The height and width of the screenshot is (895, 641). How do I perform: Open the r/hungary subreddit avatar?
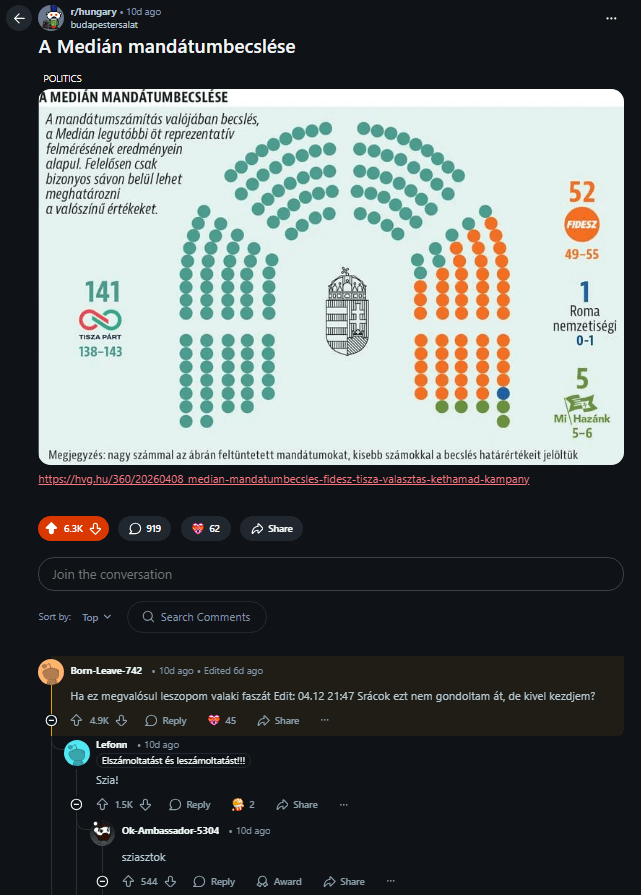click(x=51, y=18)
